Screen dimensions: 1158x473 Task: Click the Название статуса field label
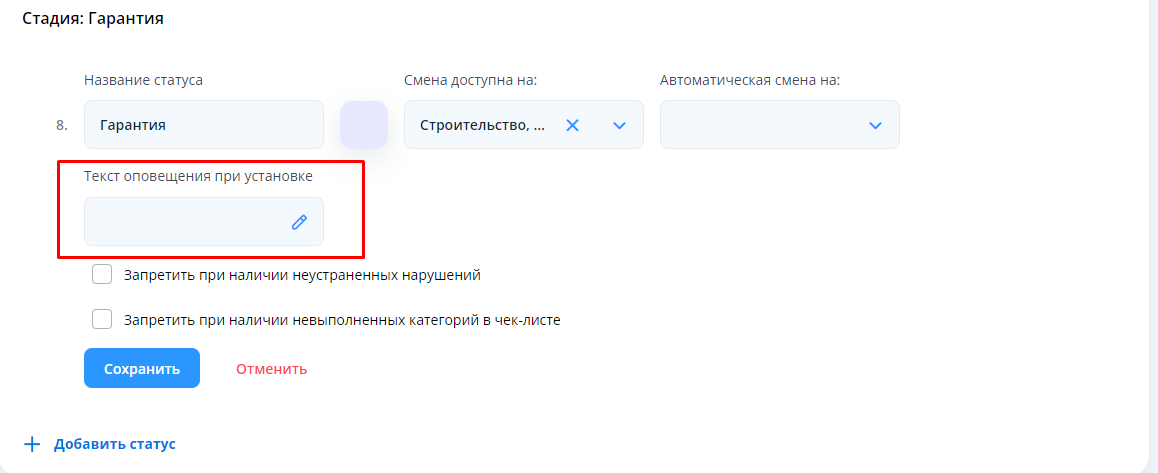143,80
